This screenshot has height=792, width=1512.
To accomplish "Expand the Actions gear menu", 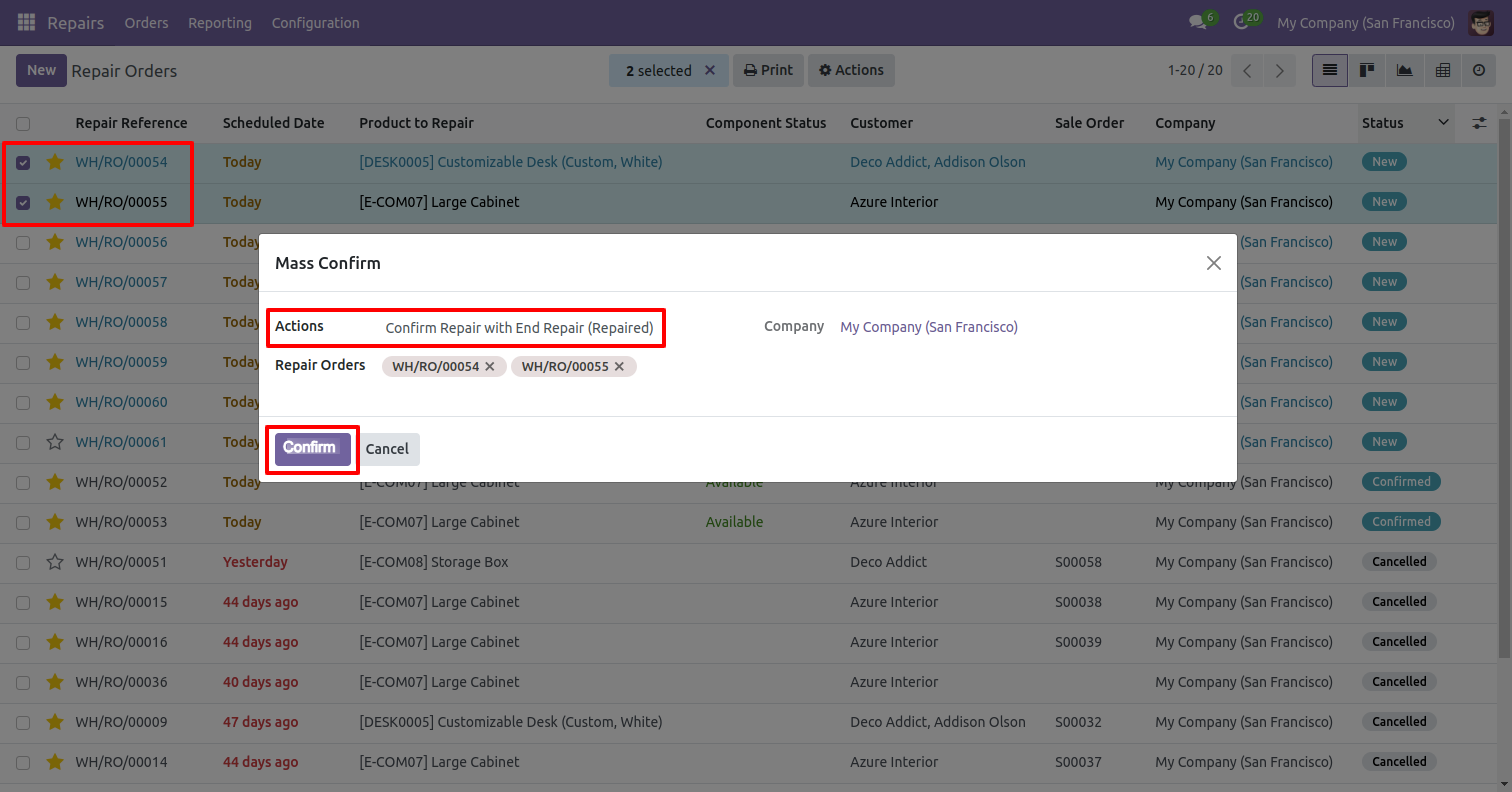I will [x=851, y=70].
